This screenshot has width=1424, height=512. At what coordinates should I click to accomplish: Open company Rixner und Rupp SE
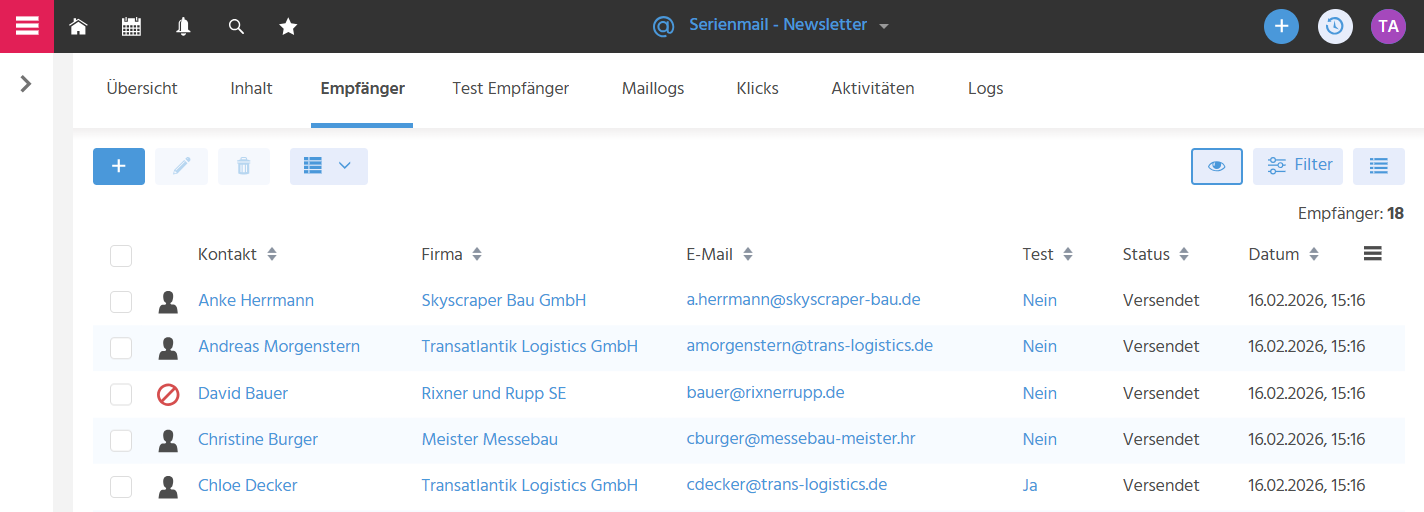coord(494,393)
